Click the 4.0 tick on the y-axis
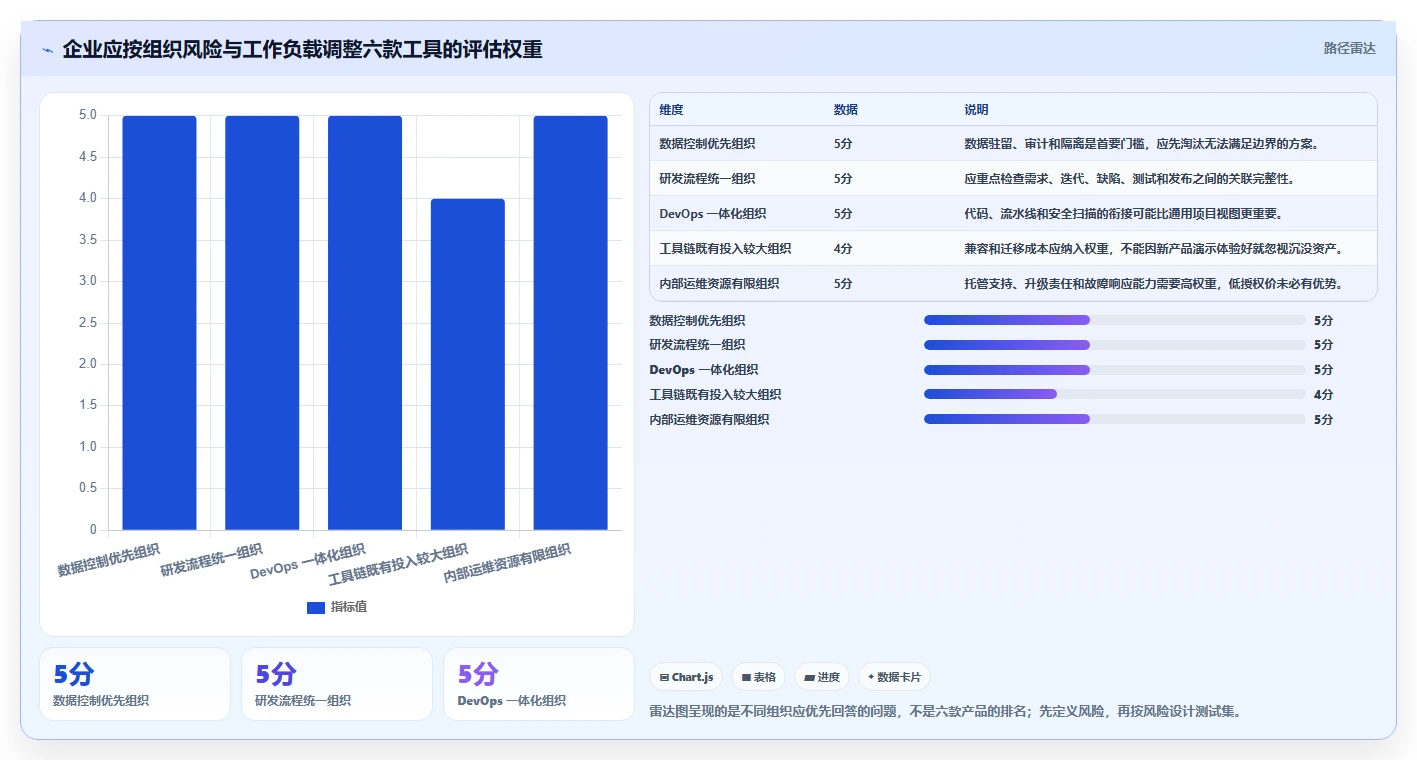1417x760 pixels. point(88,198)
